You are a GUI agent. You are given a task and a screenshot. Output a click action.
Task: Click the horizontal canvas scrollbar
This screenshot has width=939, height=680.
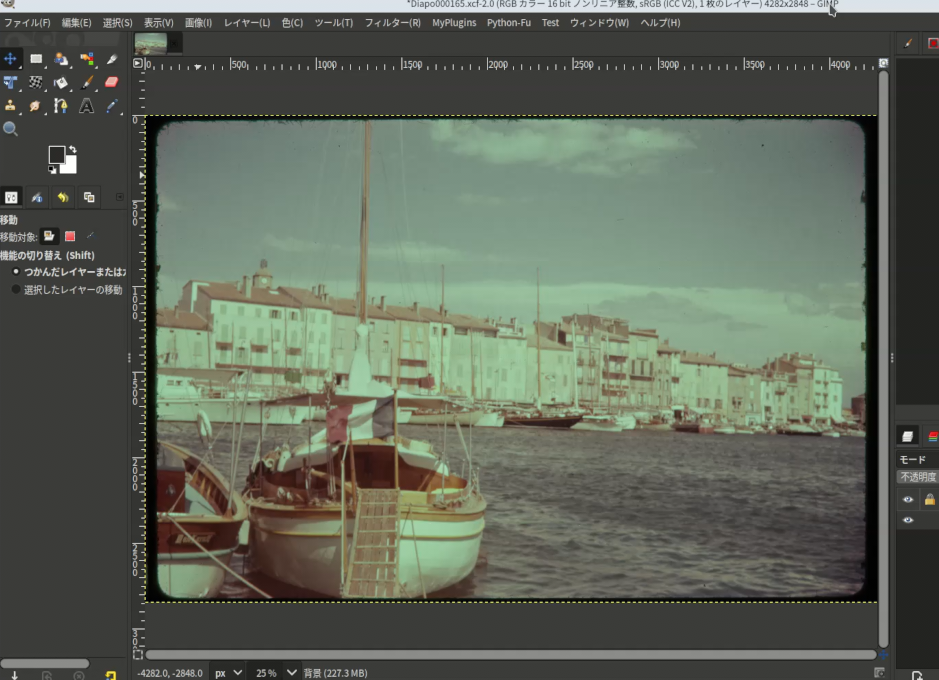(x=511, y=655)
